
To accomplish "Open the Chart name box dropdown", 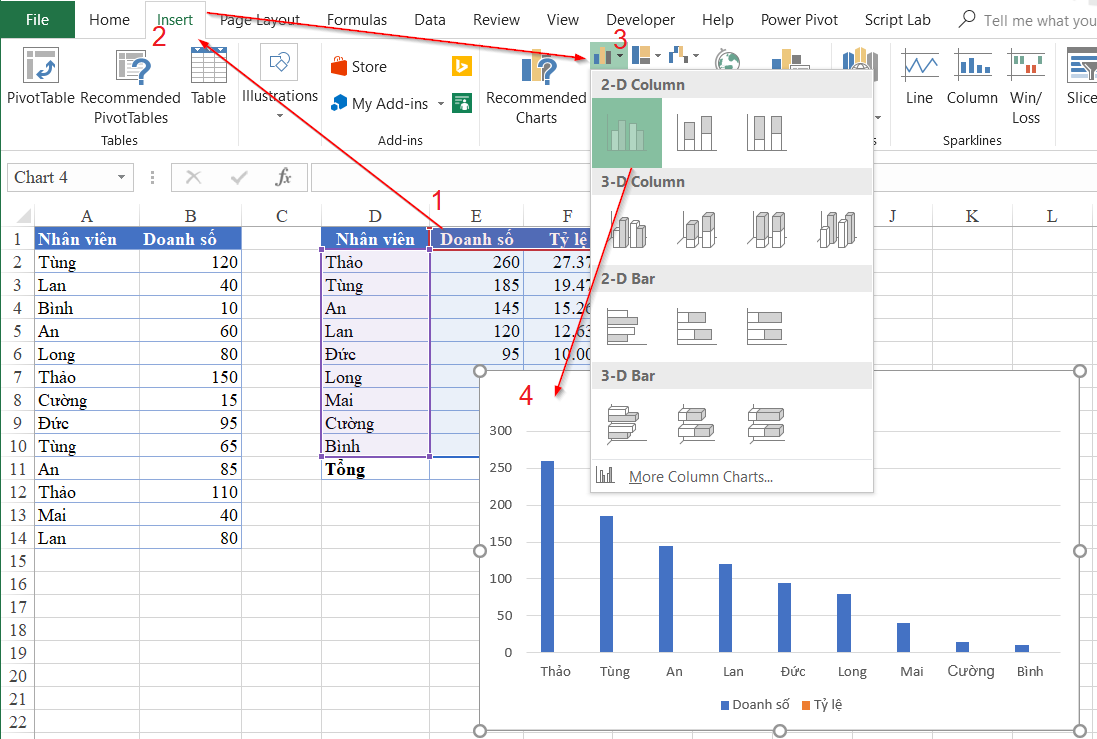I will (x=122, y=177).
